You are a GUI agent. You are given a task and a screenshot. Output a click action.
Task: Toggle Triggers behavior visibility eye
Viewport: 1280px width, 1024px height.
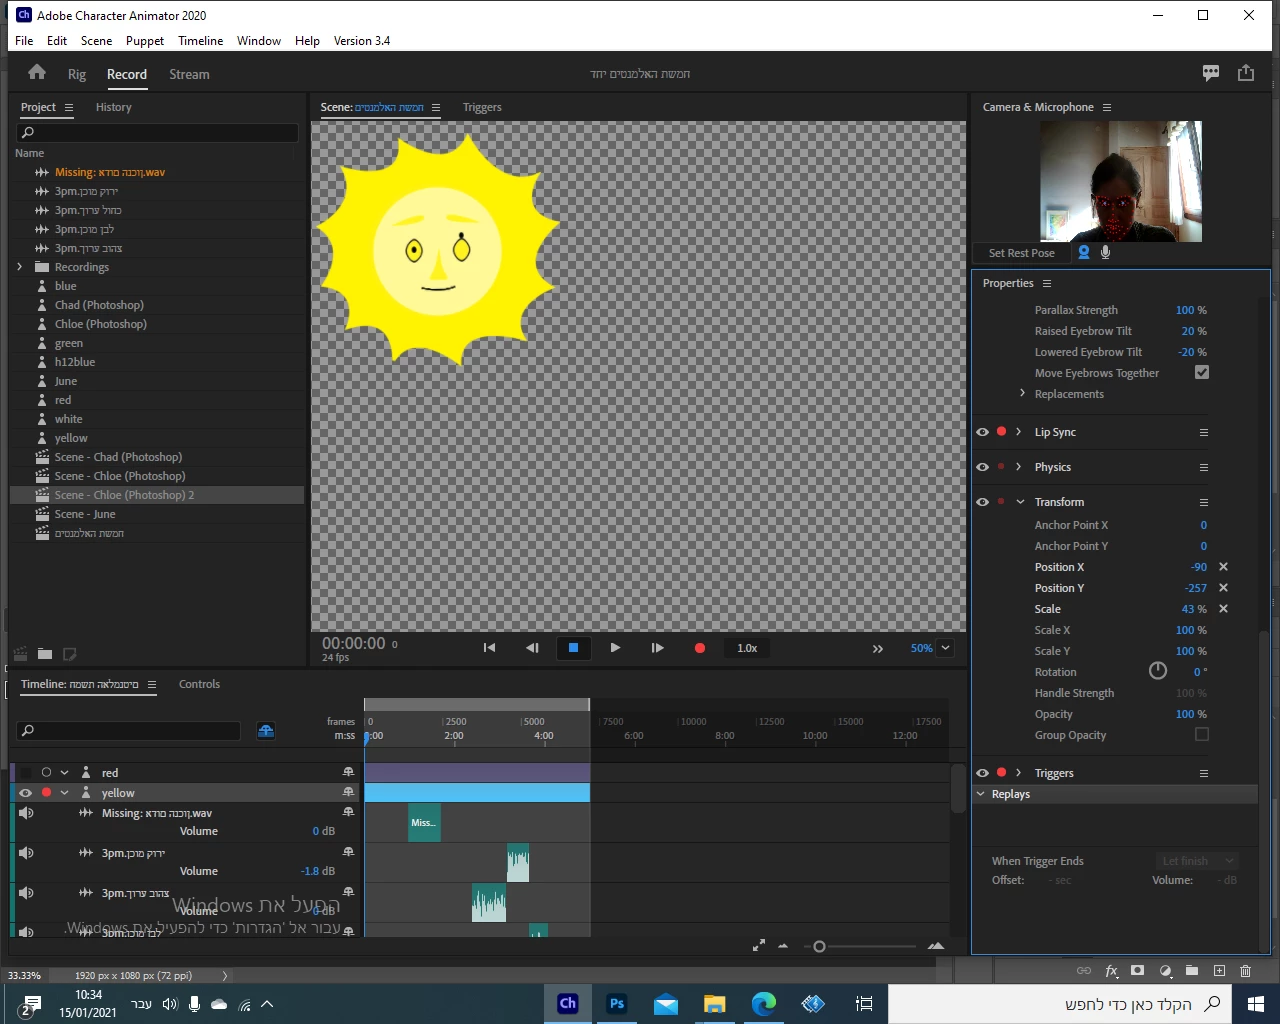tap(982, 773)
